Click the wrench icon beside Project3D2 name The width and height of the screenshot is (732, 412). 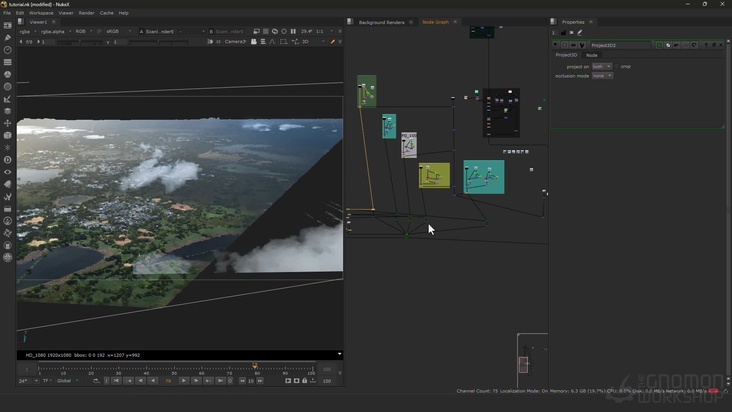coord(582,45)
